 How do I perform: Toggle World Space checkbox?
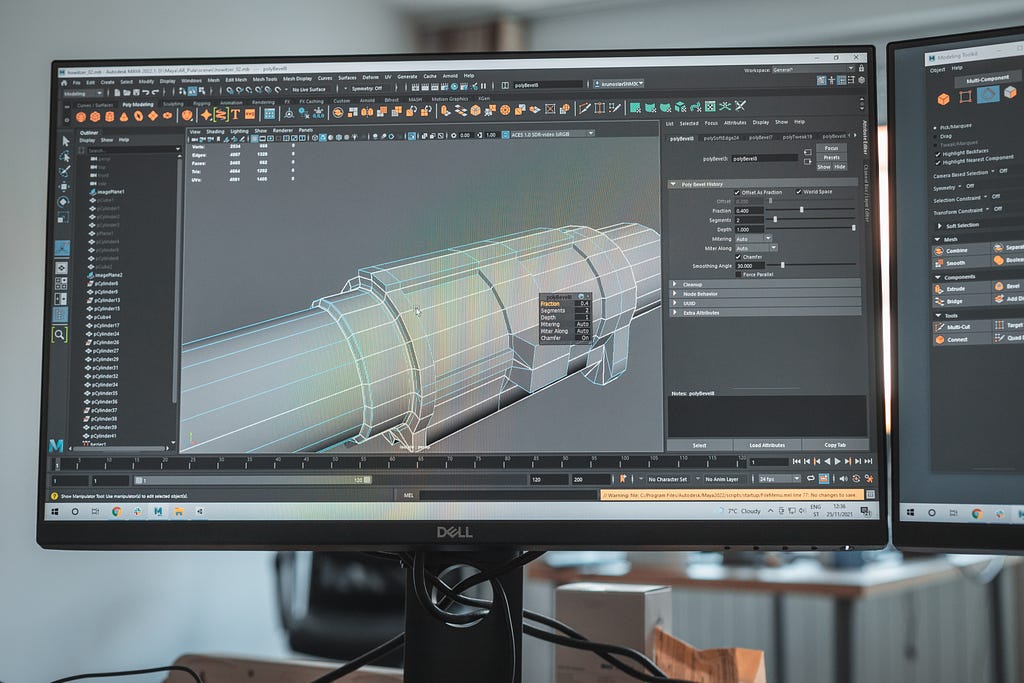799,192
